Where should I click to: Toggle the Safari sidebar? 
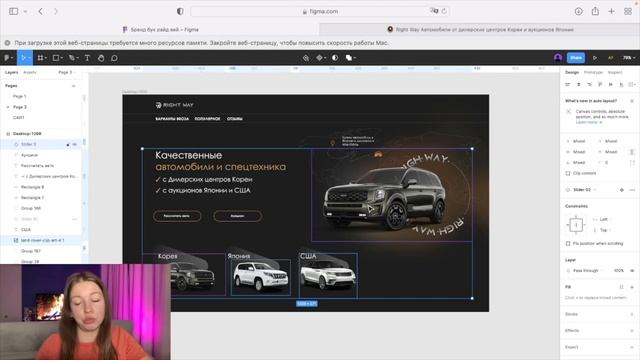point(13,11)
